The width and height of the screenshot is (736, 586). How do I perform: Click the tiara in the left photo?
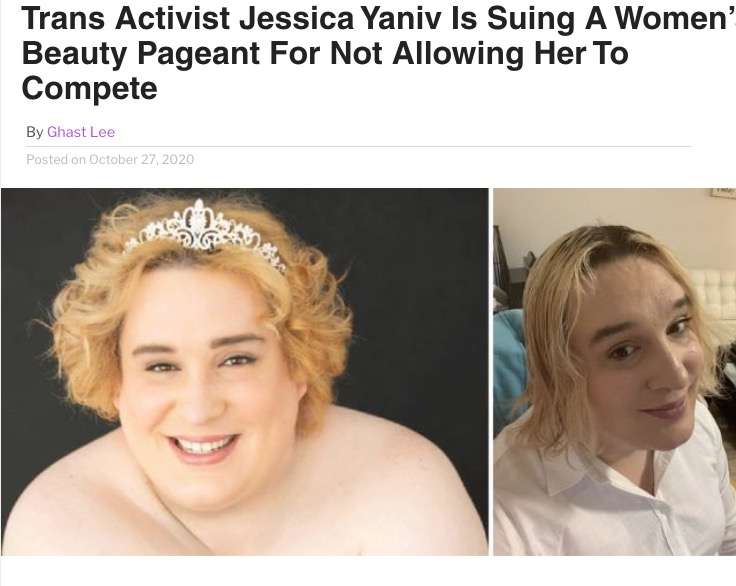pyautogui.click(x=205, y=232)
